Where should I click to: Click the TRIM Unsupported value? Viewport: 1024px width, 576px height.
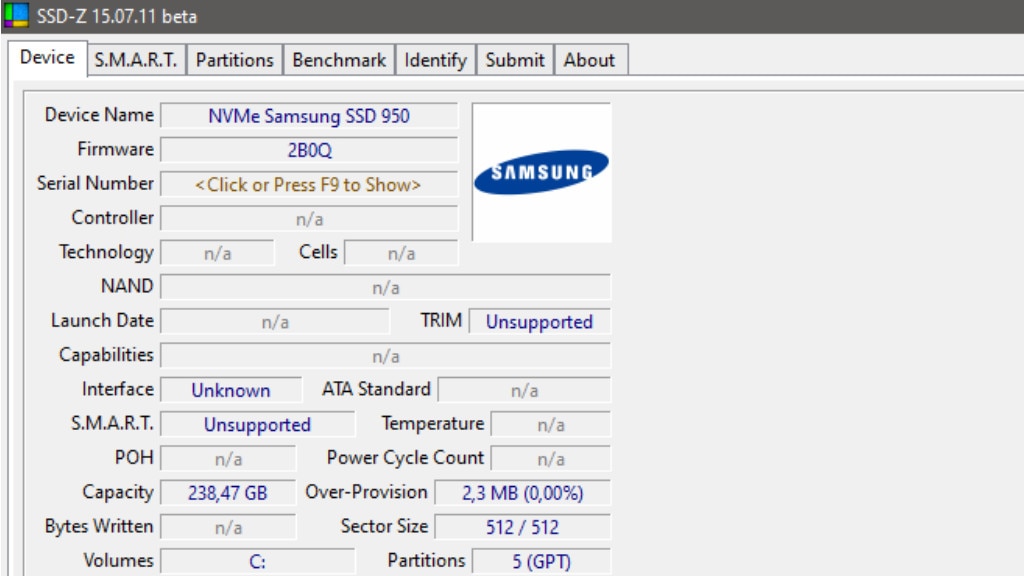point(539,322)
